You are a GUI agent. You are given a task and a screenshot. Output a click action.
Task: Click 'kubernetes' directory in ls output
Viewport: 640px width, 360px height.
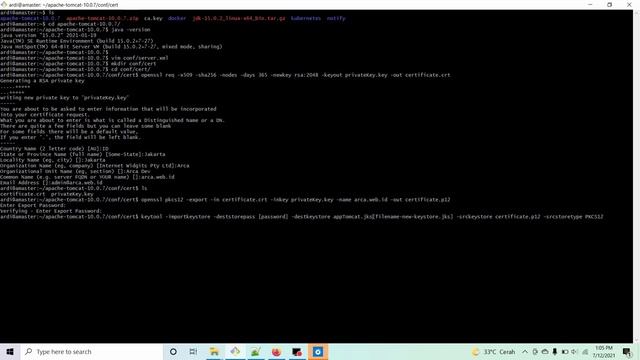(x=305, y=18)
